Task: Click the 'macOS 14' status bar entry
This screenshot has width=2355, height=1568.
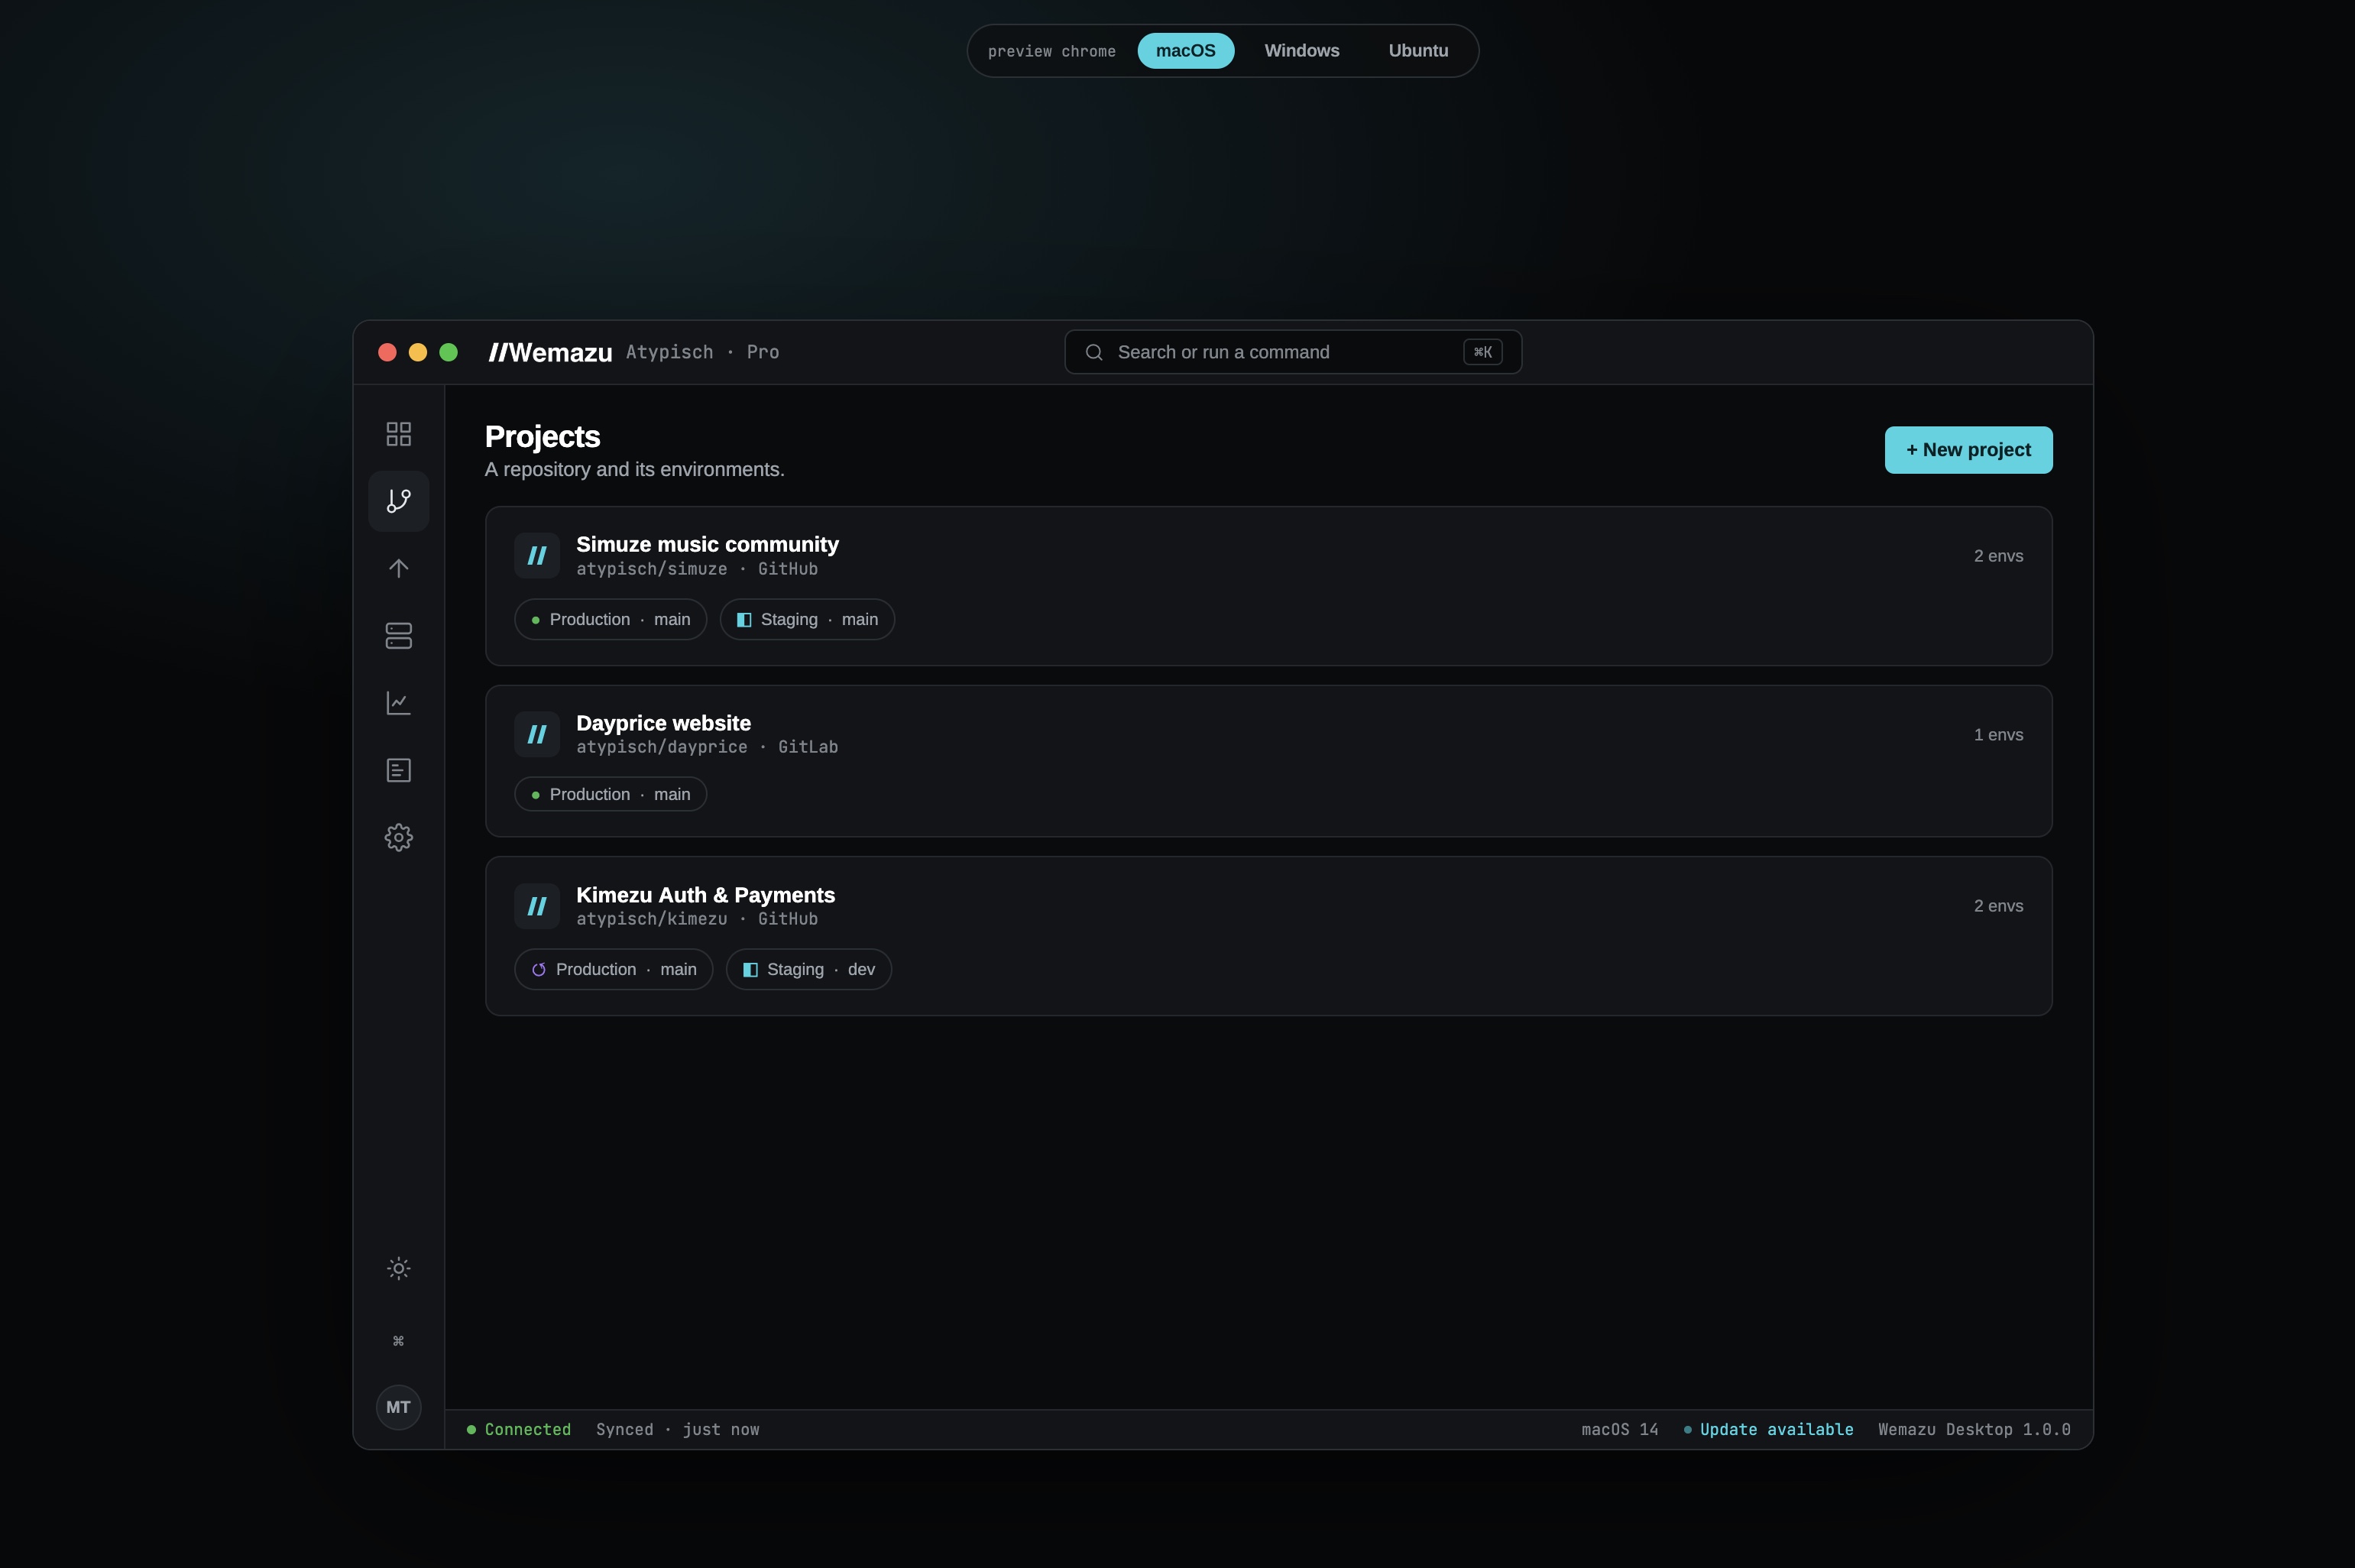Action: pos(1619,1430)
